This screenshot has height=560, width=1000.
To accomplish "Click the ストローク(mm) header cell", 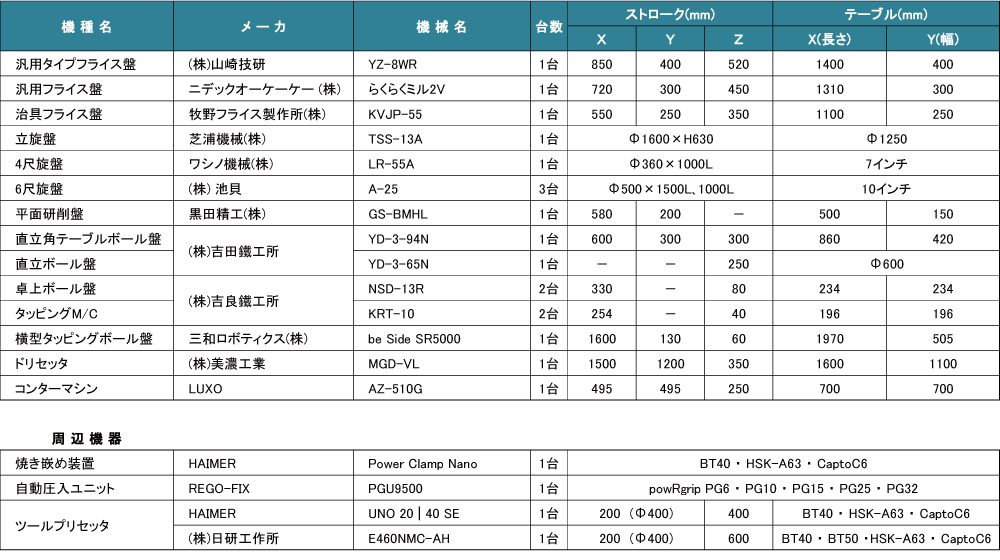I will [669, 14].
